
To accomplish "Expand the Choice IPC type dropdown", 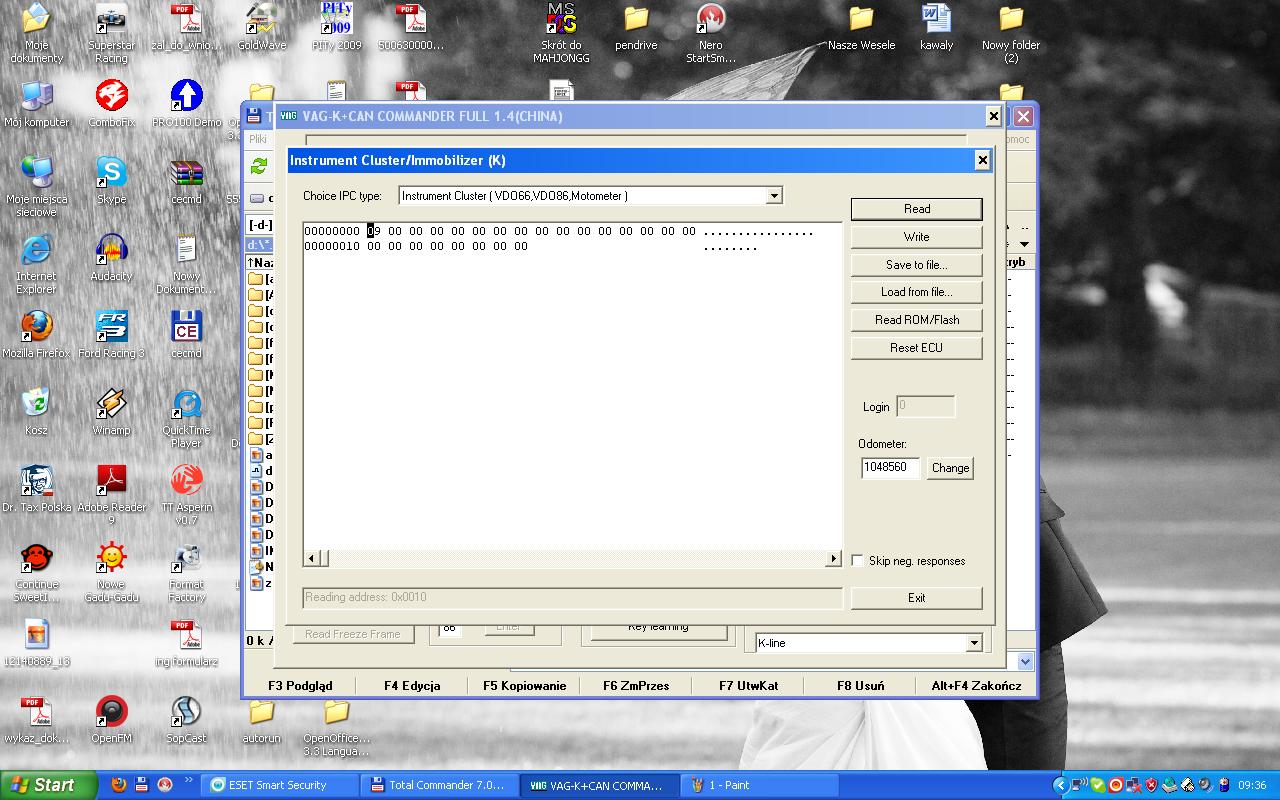I will (774, 196).
